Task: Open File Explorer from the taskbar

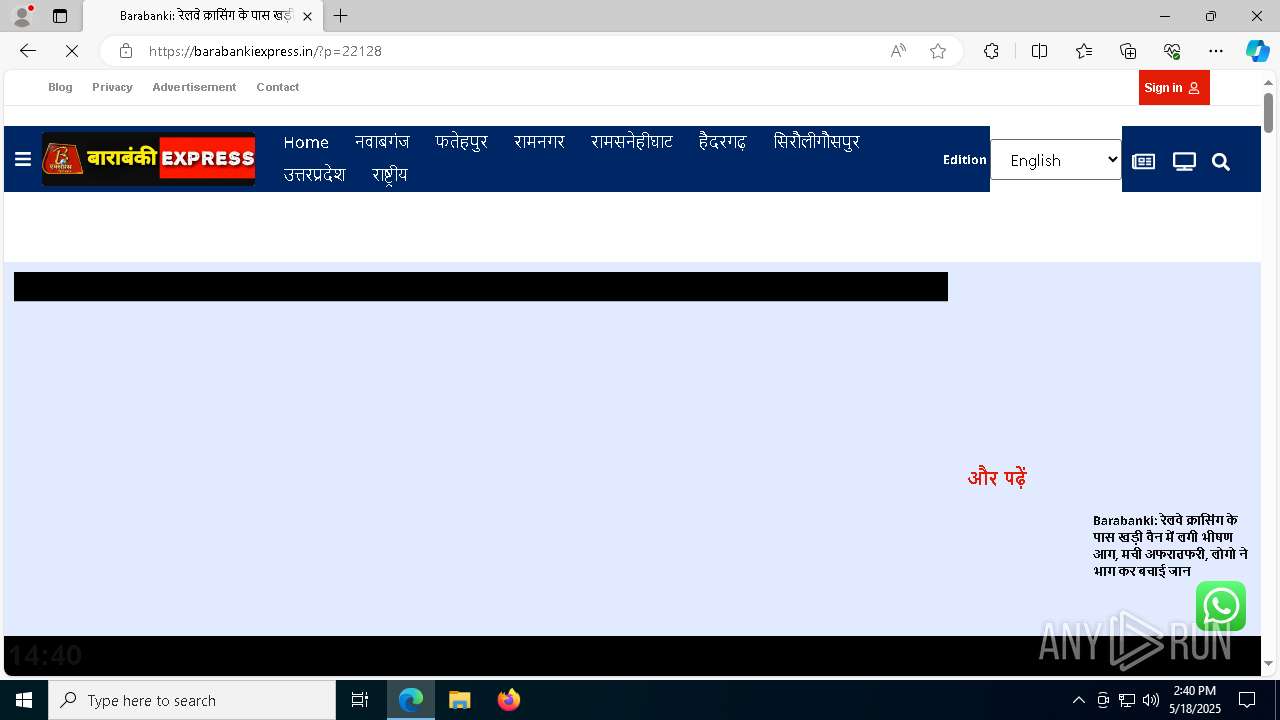Action: click(x=460, y=700)
